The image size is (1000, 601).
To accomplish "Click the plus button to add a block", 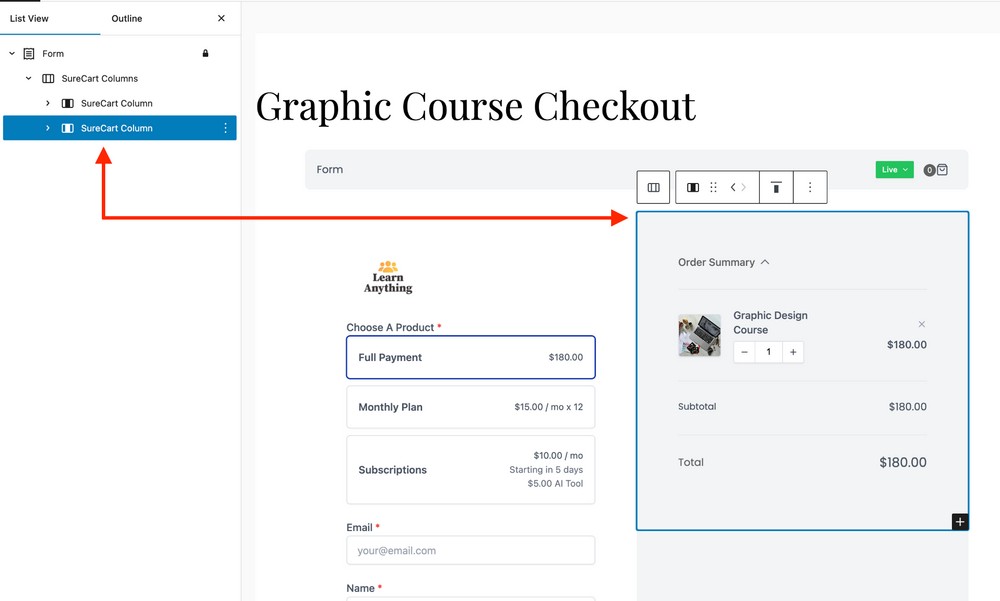I will [960, 521].
